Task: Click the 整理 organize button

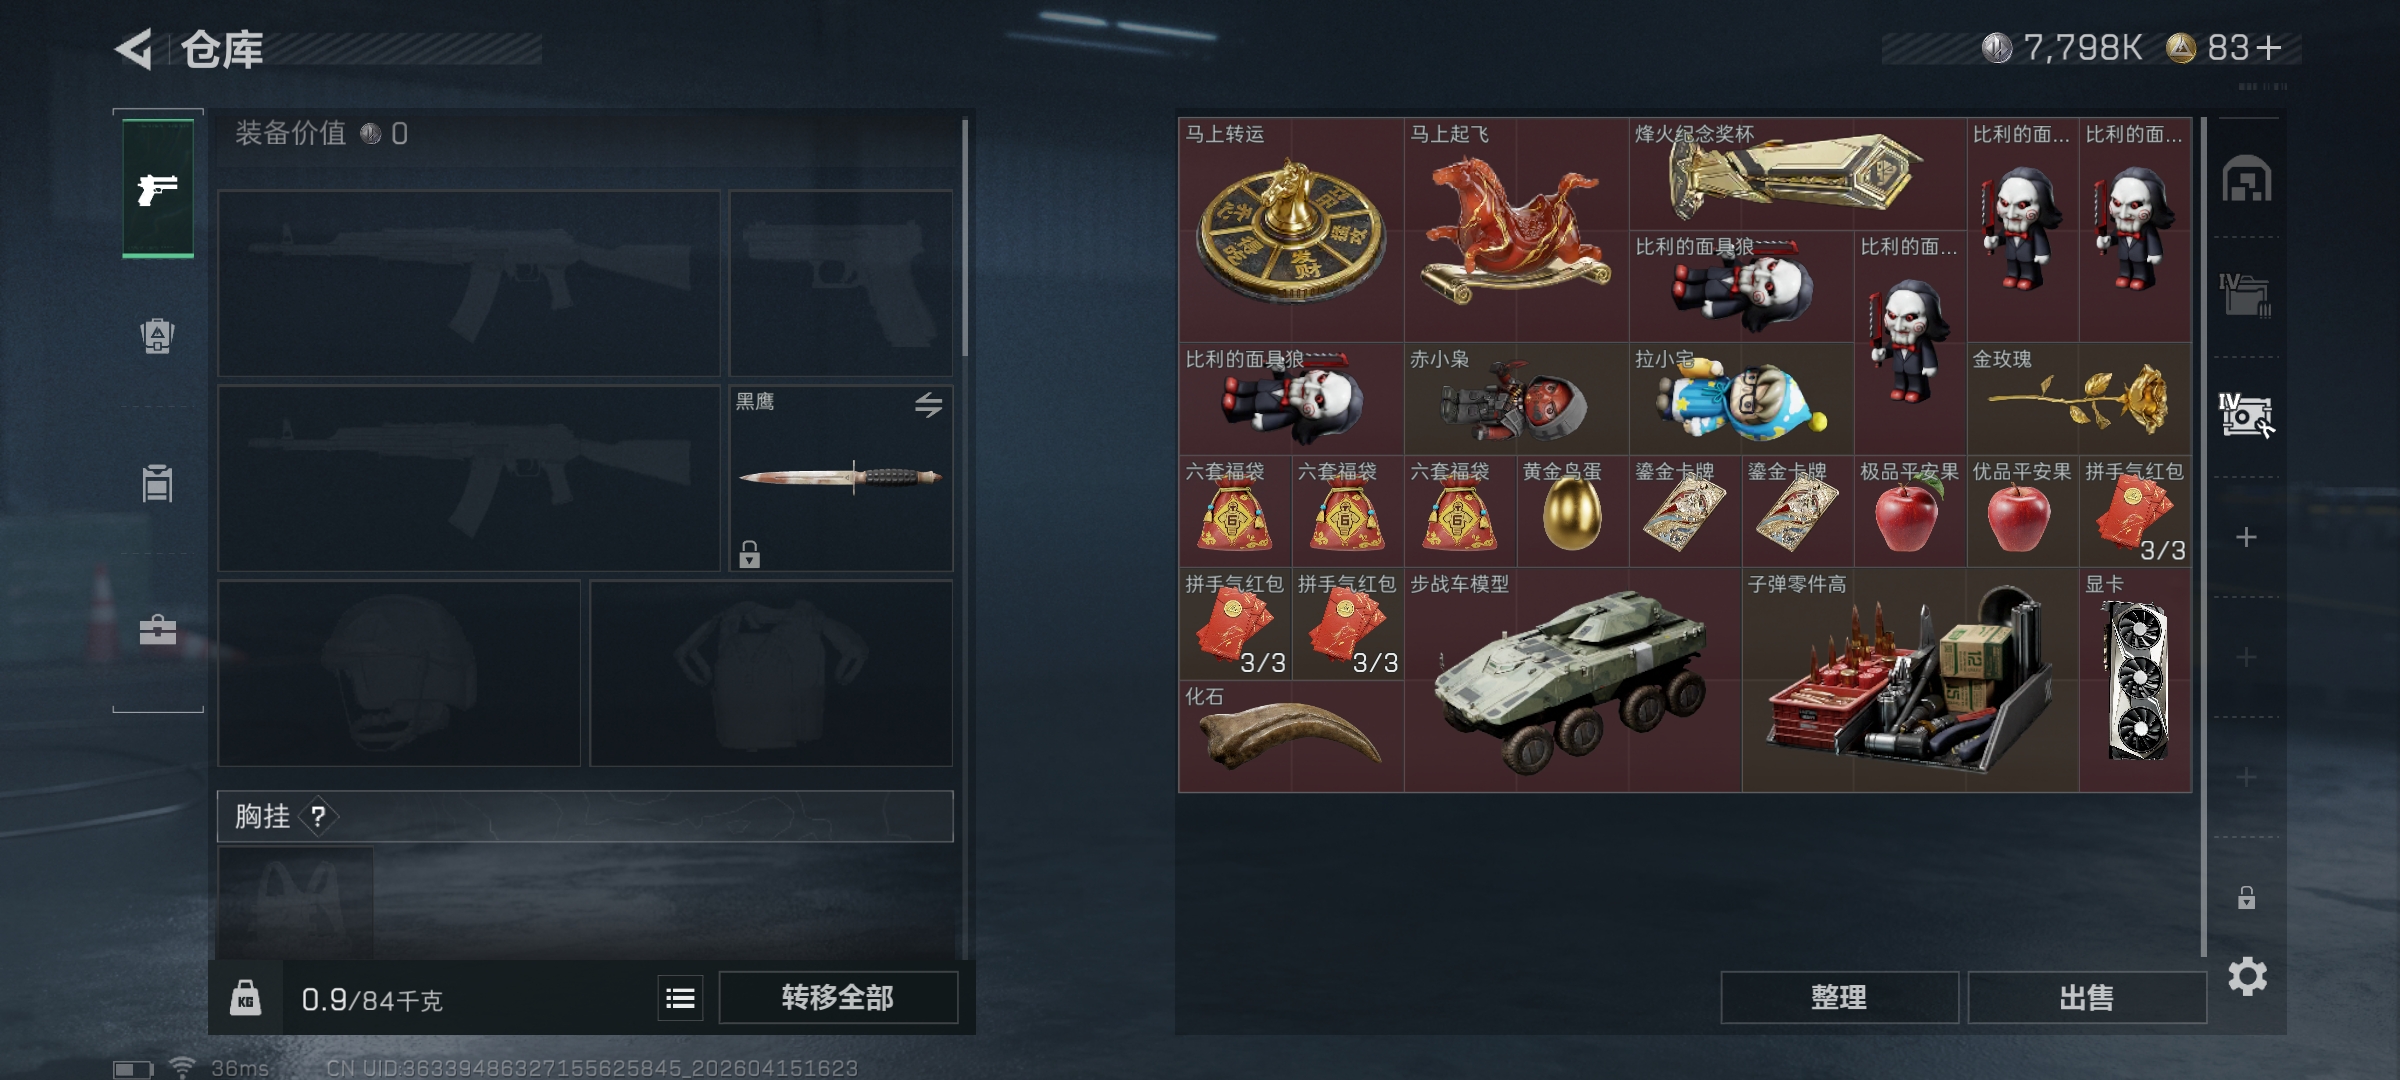Action: 1839,997
